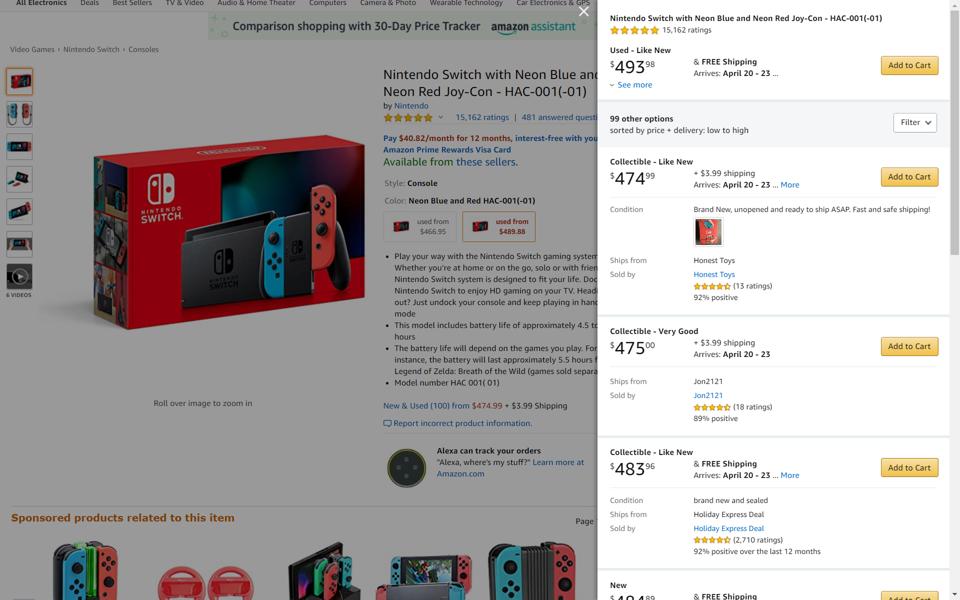Choose the used from $489.88 color option

click(499, 227)
